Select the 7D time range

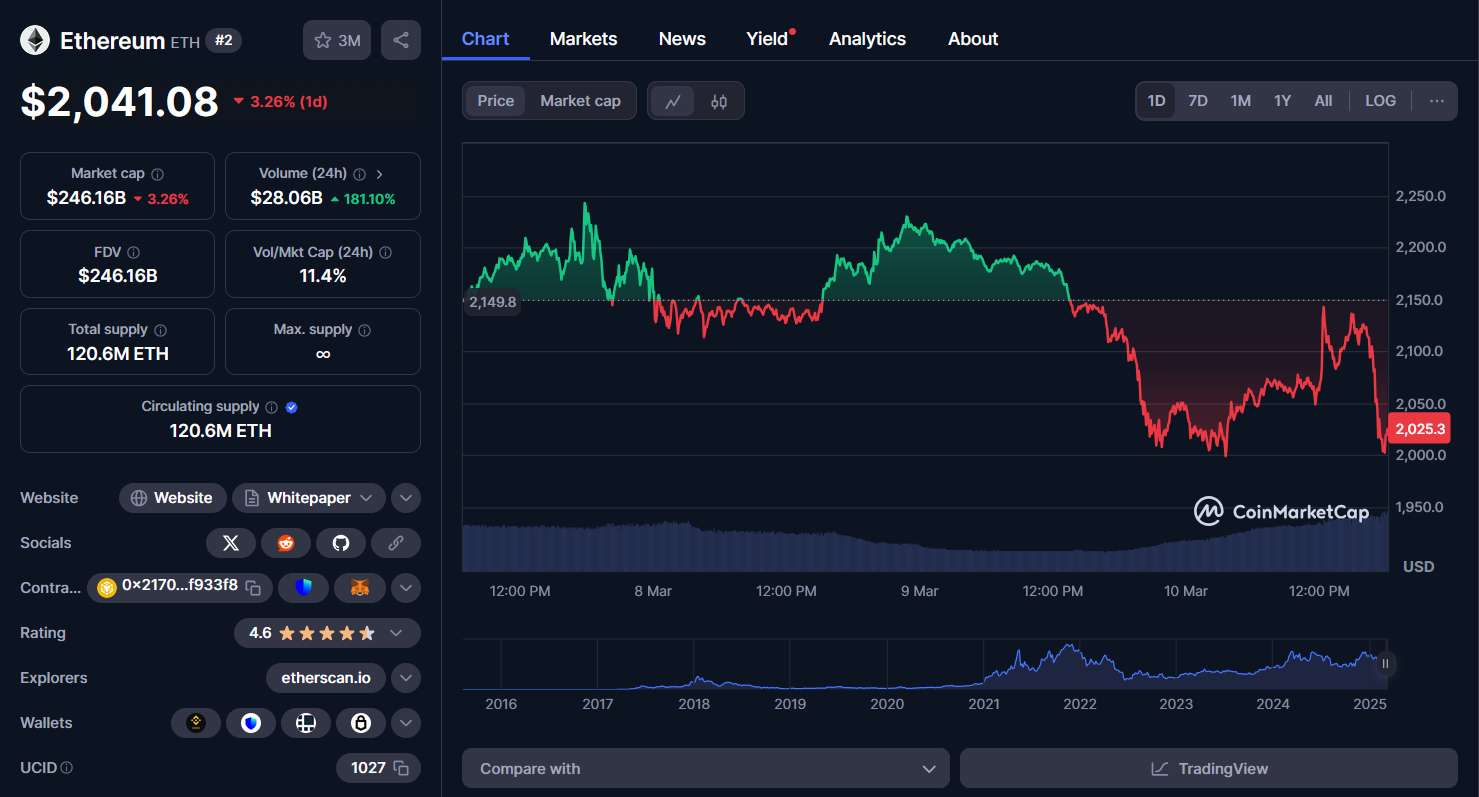1198,101
